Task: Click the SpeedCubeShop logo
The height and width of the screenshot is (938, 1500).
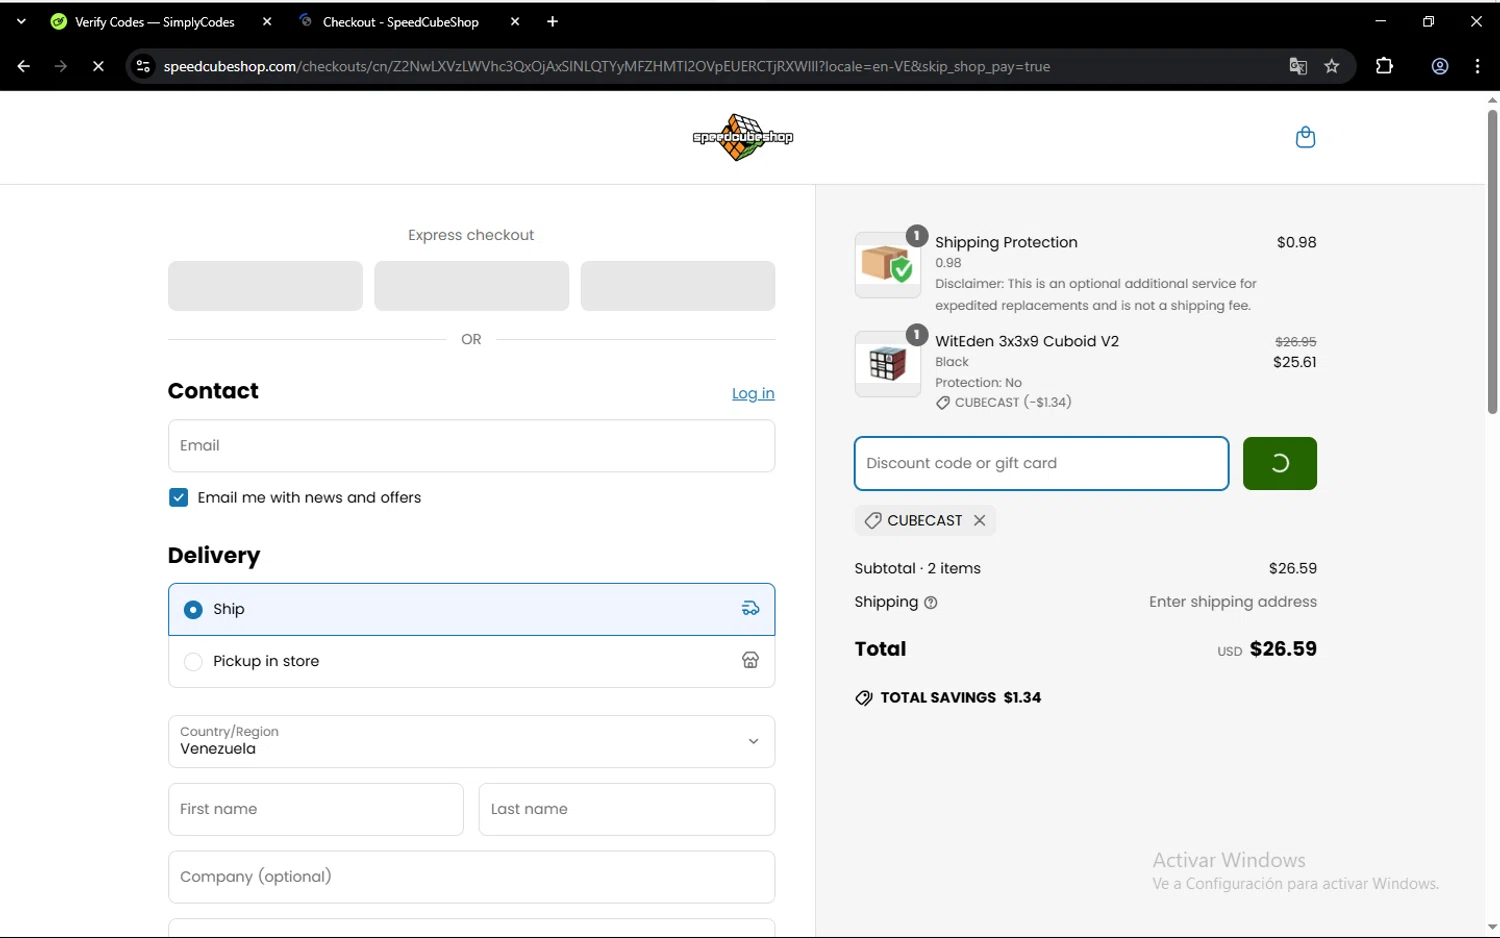Action: (x=742, y=137)
